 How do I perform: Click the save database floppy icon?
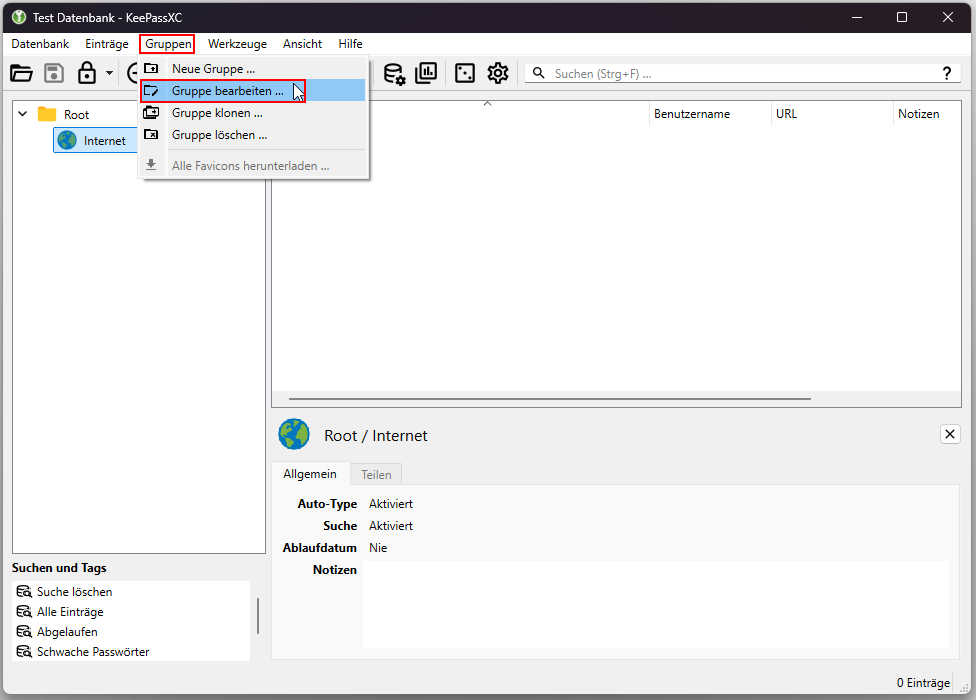(x=54, y=73)
